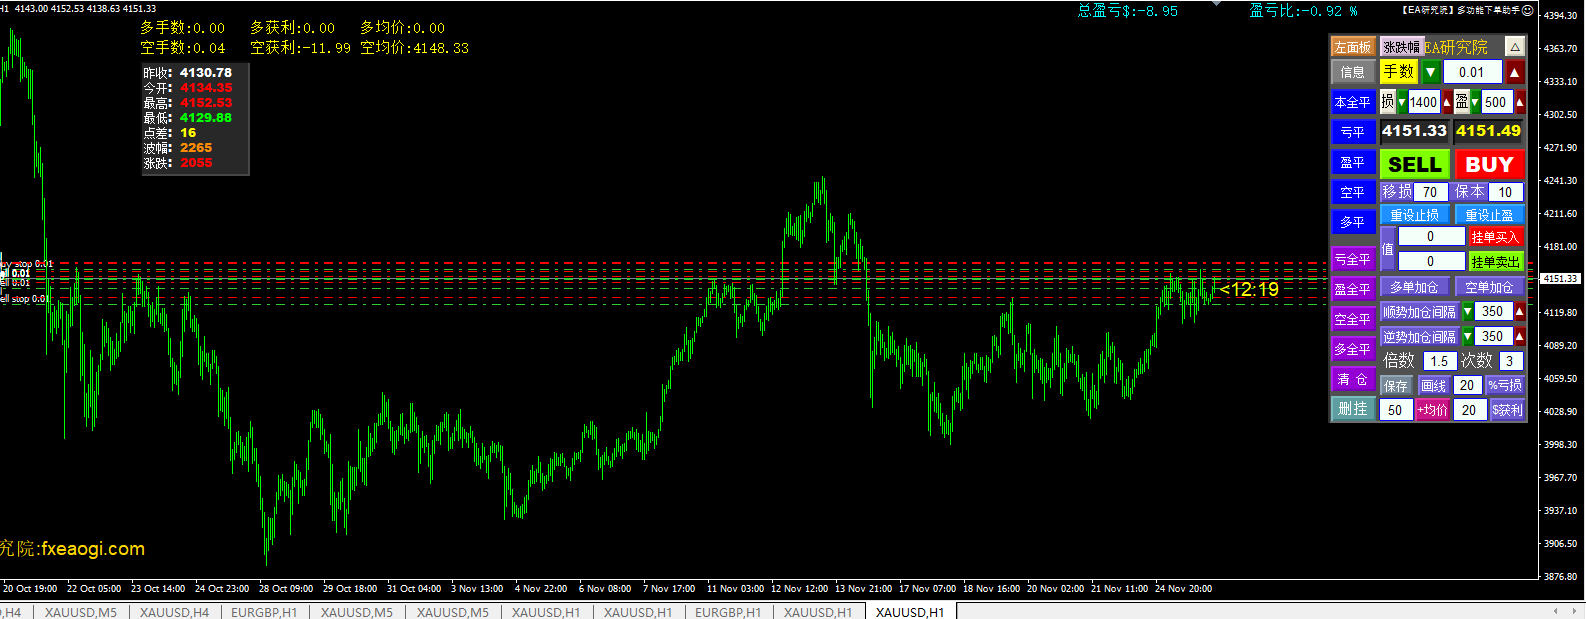
Task: Raise 顺势加仓间隔 value with red up arrow
Action: (x=1520, y=312)
